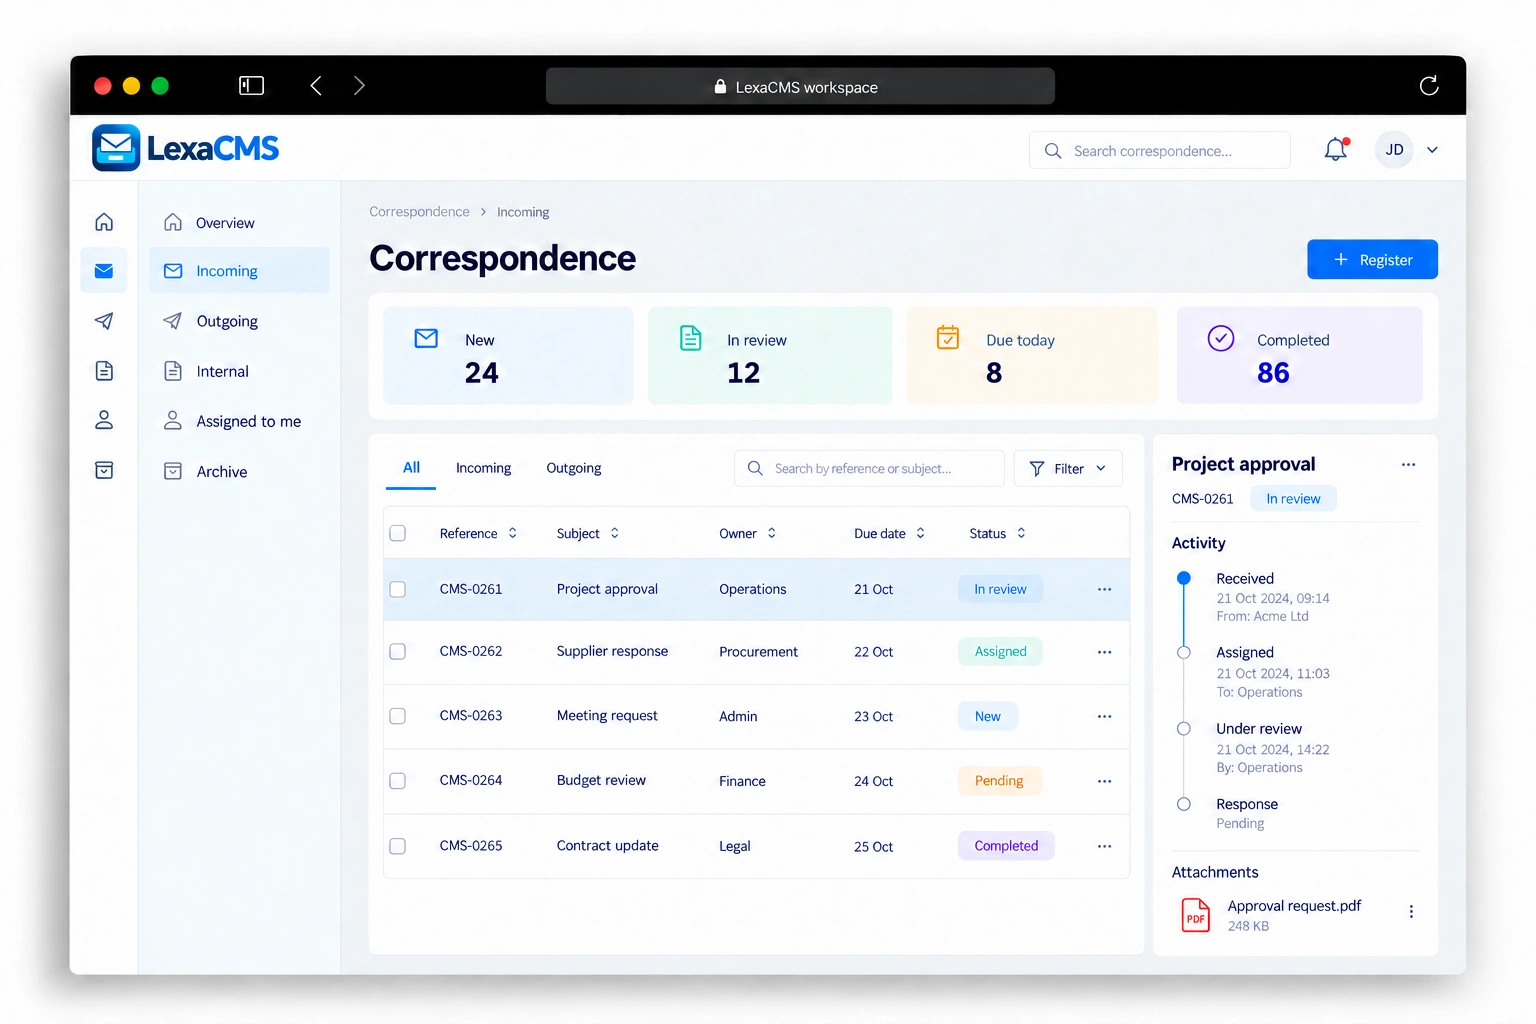1536x1024 pixels.
Task: Open row actions for CMS-0265
Action: pyautogui.click(x=1104, y=846)
